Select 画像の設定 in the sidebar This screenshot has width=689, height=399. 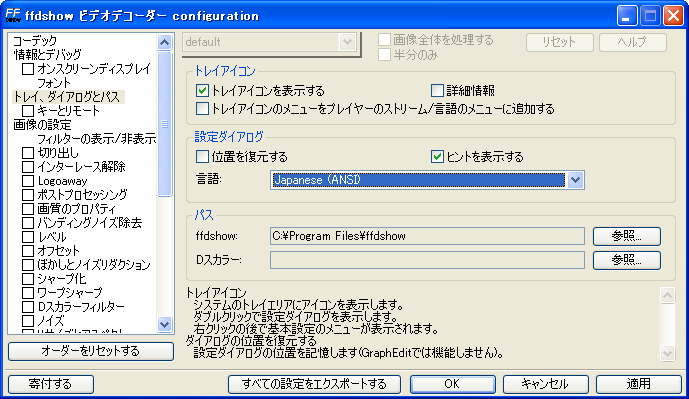point(42,125)
